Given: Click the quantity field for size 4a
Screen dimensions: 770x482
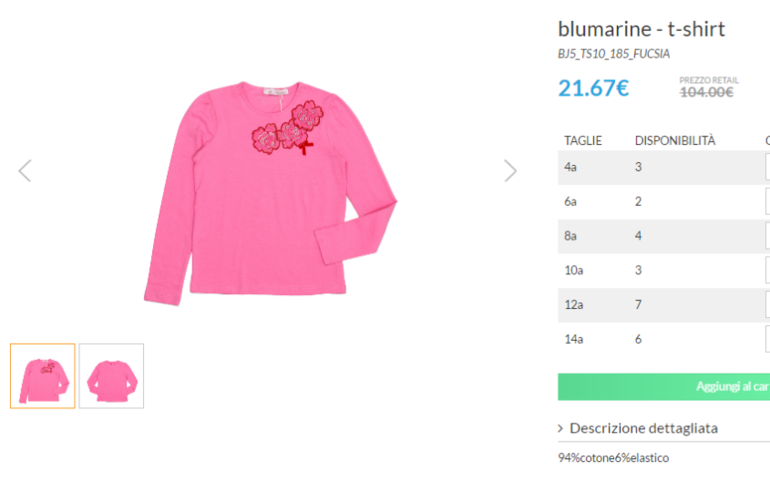Looking at the screenshot, I should click(767, 167).
